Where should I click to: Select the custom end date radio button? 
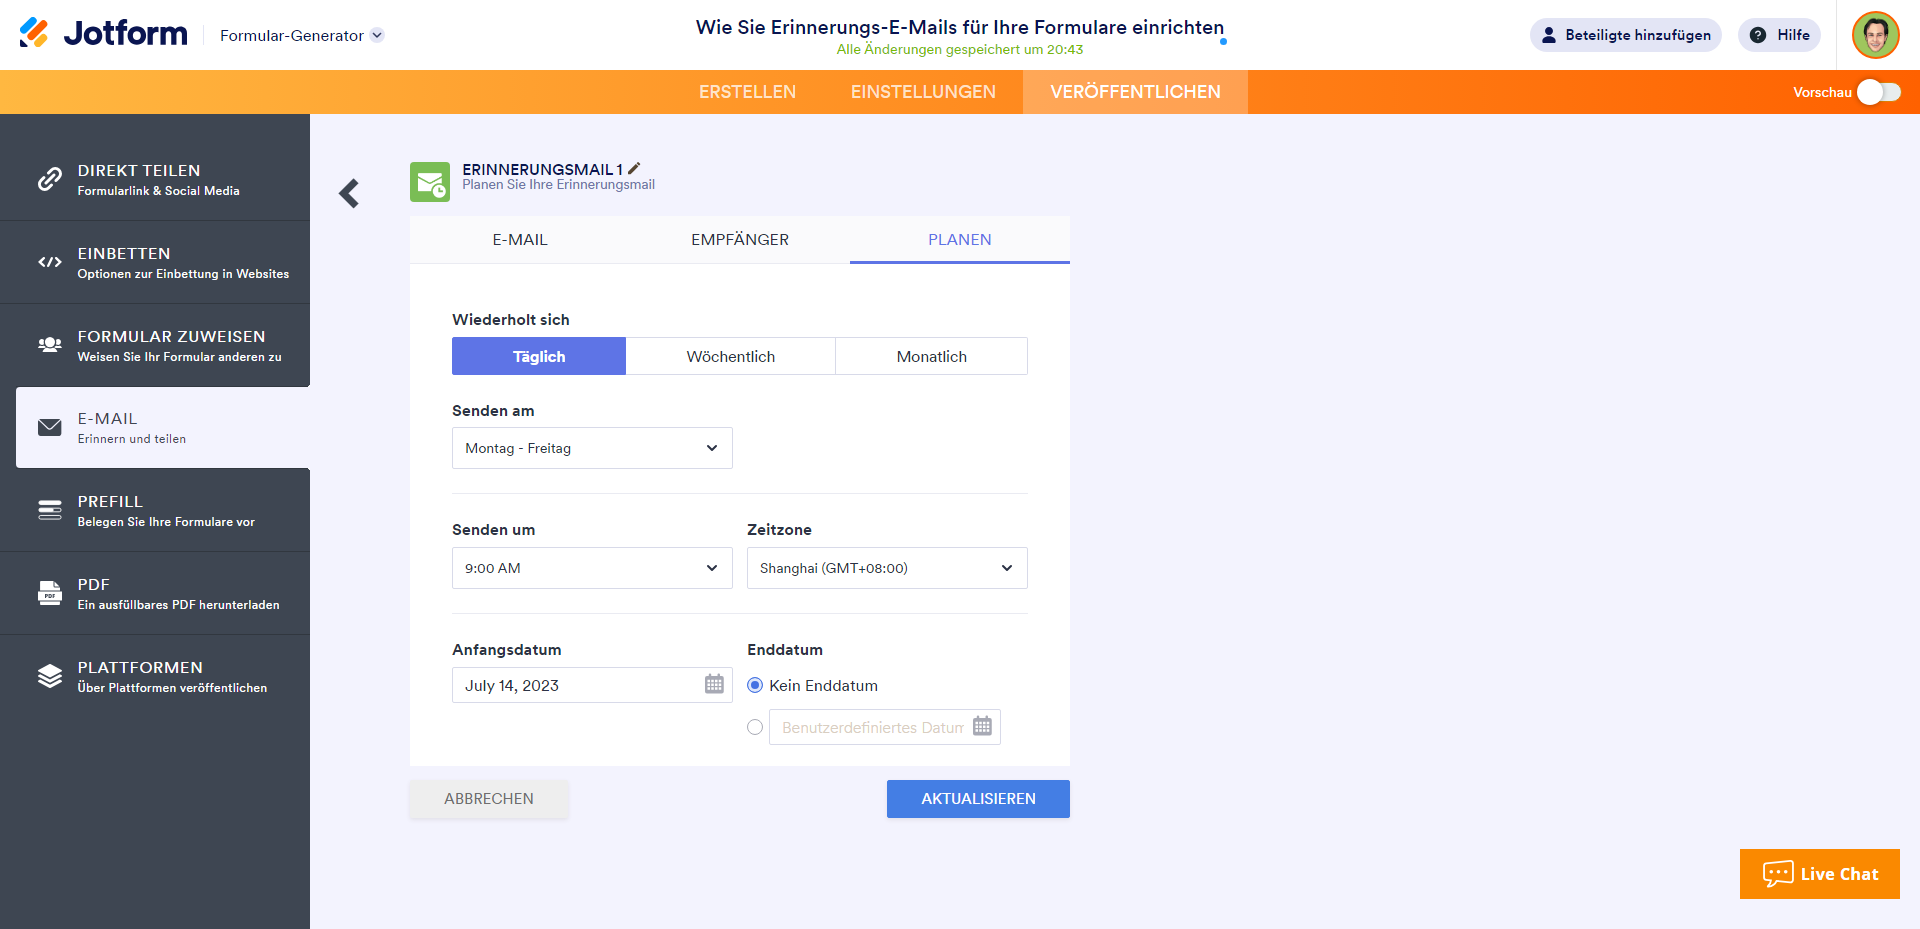point(755,727)
